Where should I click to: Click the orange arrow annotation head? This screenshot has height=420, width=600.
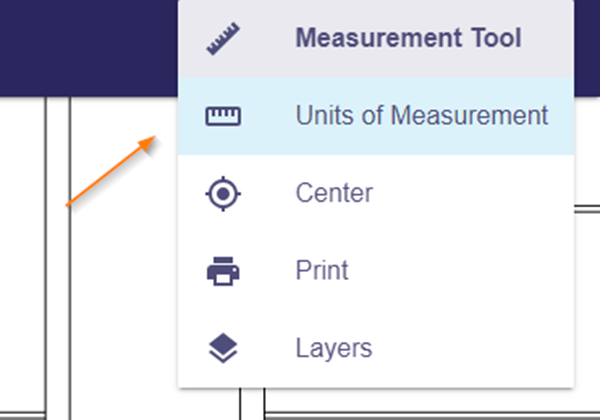[147, 143]
